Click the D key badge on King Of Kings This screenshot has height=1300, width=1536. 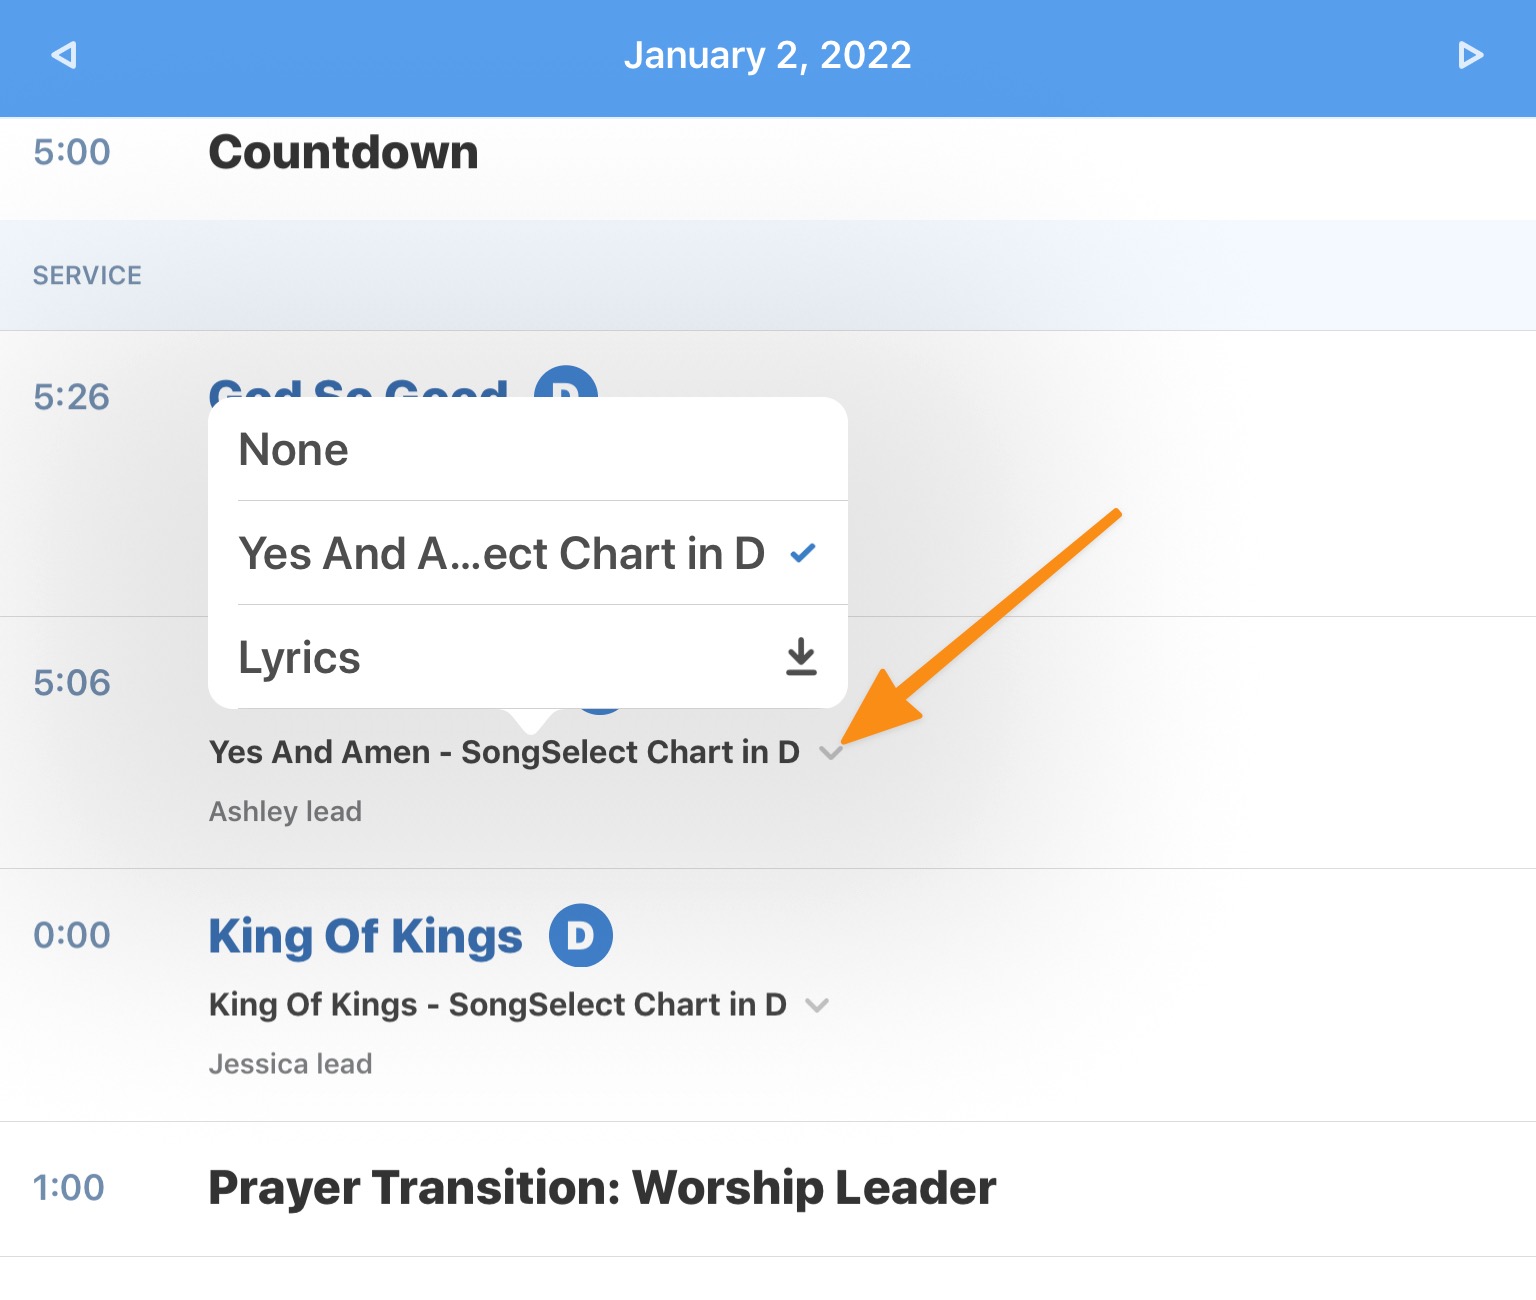tap(581, 935)
